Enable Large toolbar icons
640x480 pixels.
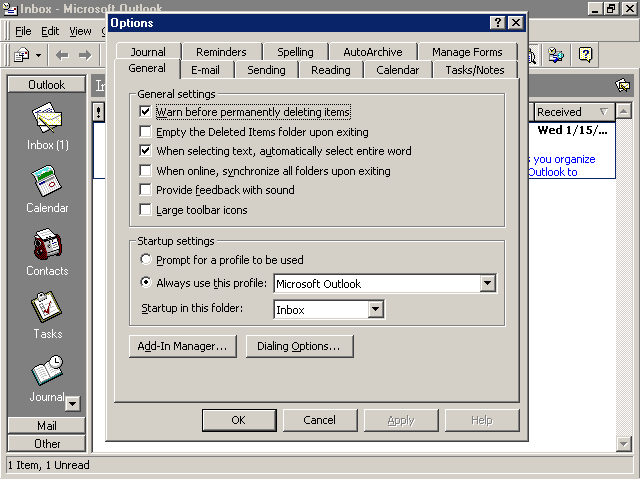click(145, 209)
